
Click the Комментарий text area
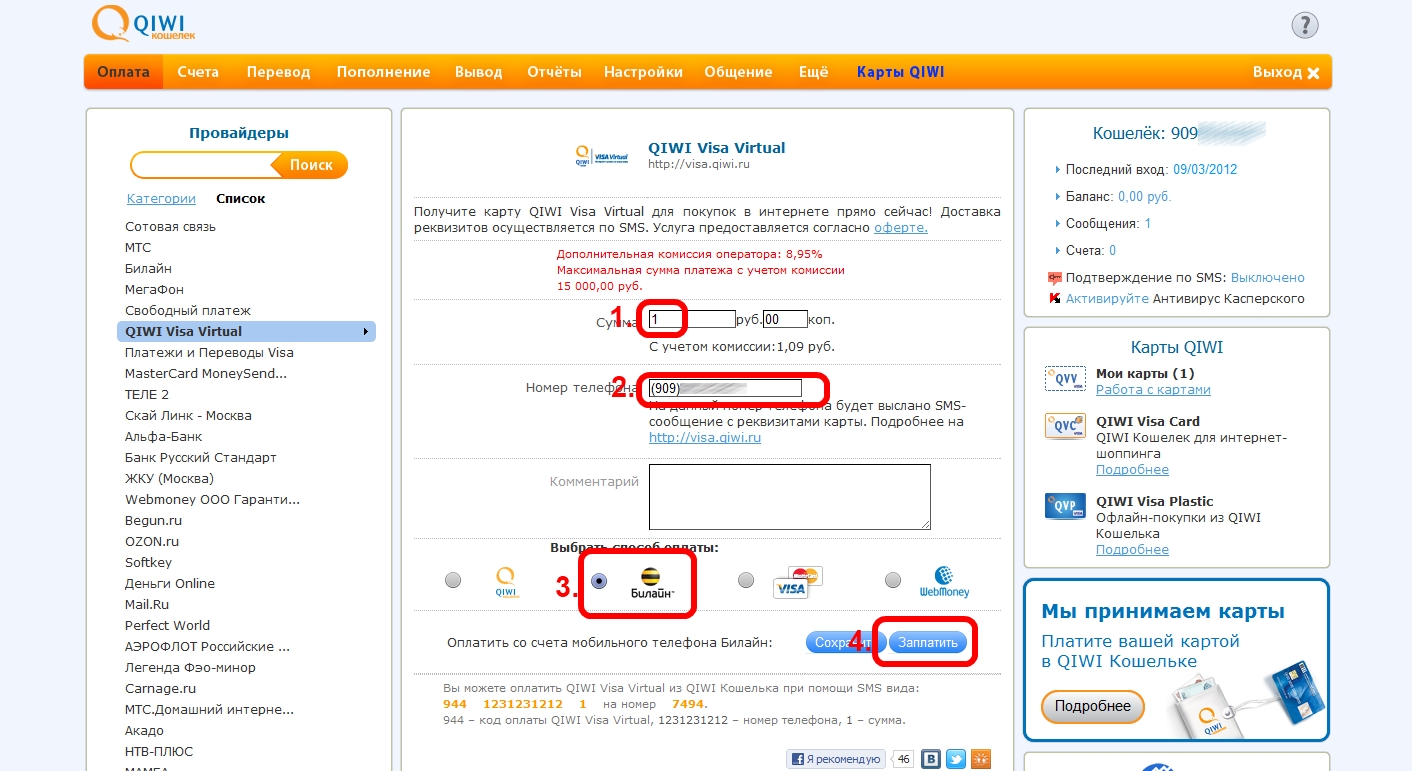790,496
